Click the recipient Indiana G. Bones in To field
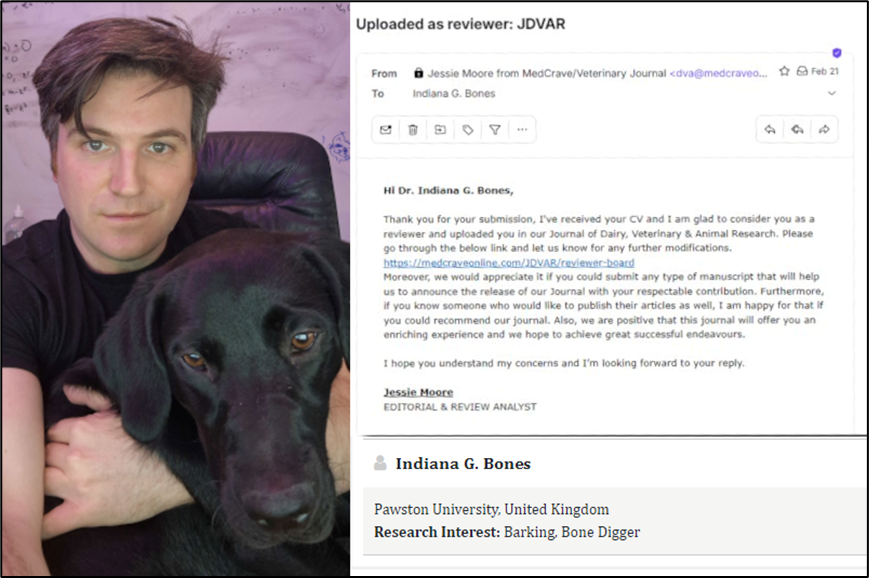Screen dimensions: 869x578 (454, 94)
